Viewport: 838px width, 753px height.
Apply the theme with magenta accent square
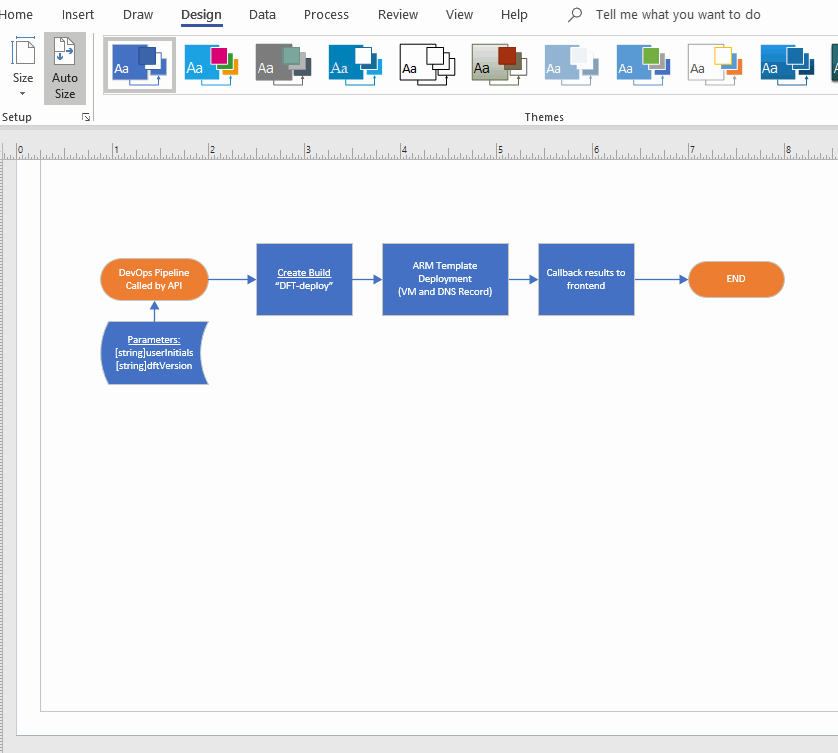(211, 64)
